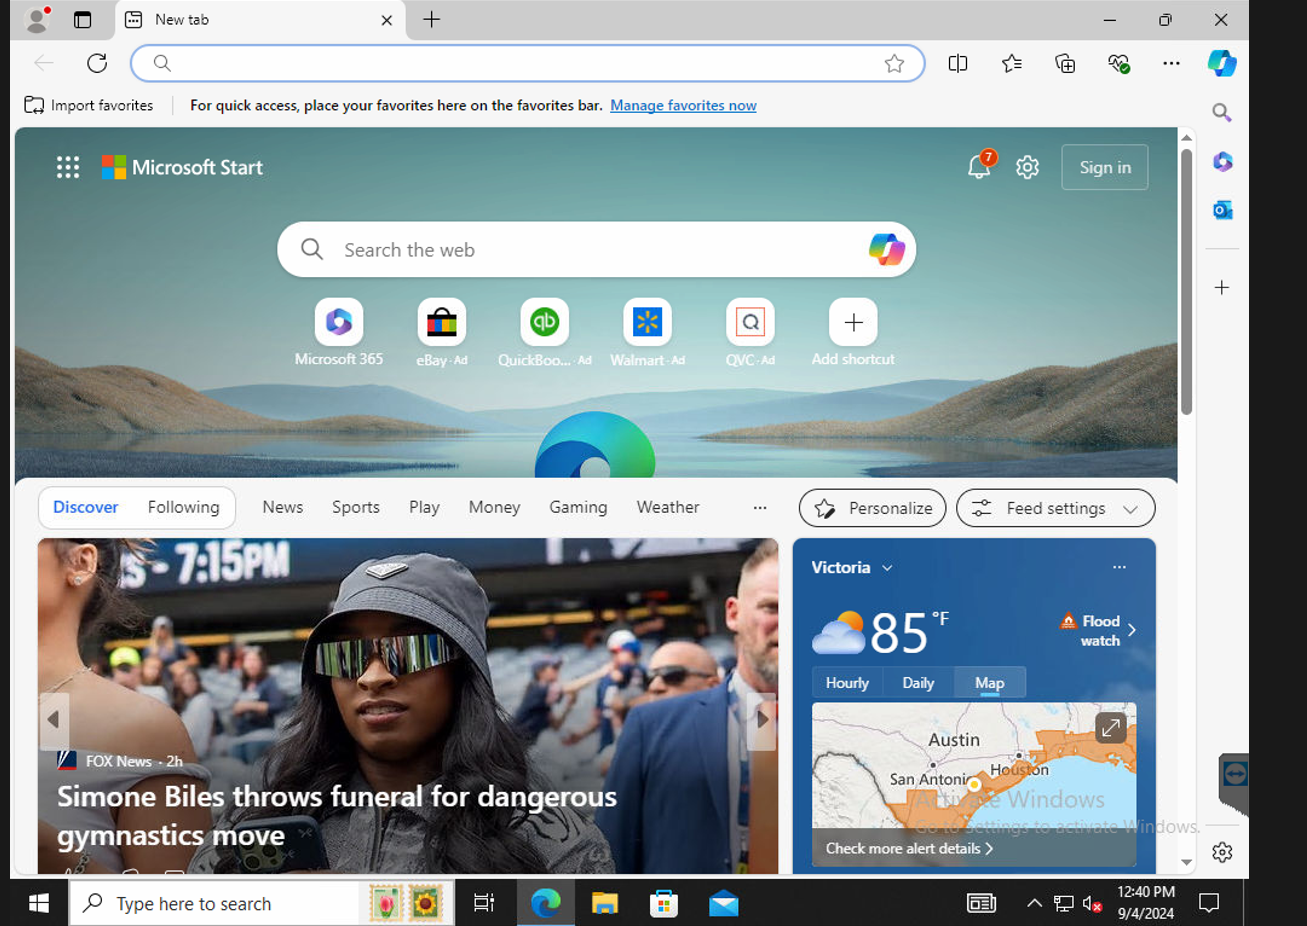
Task: Open the Gaming feed tab
Action: pyautogui.click(x=578, y=507)
